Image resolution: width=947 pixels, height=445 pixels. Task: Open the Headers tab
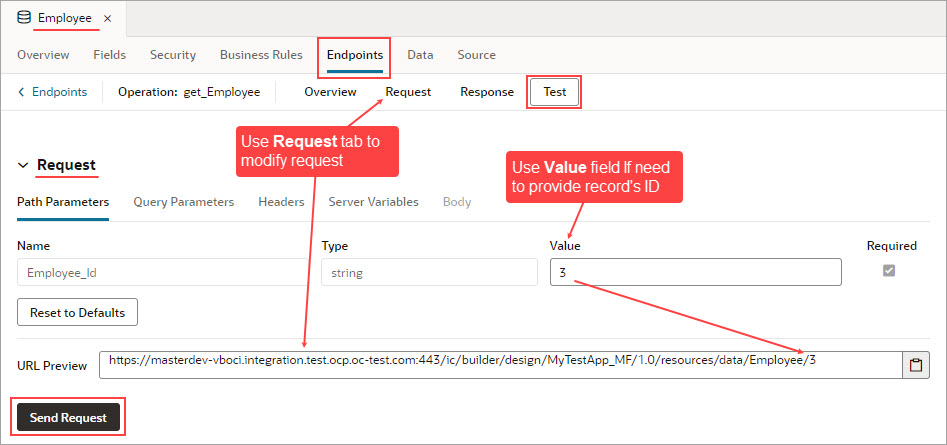281,202
